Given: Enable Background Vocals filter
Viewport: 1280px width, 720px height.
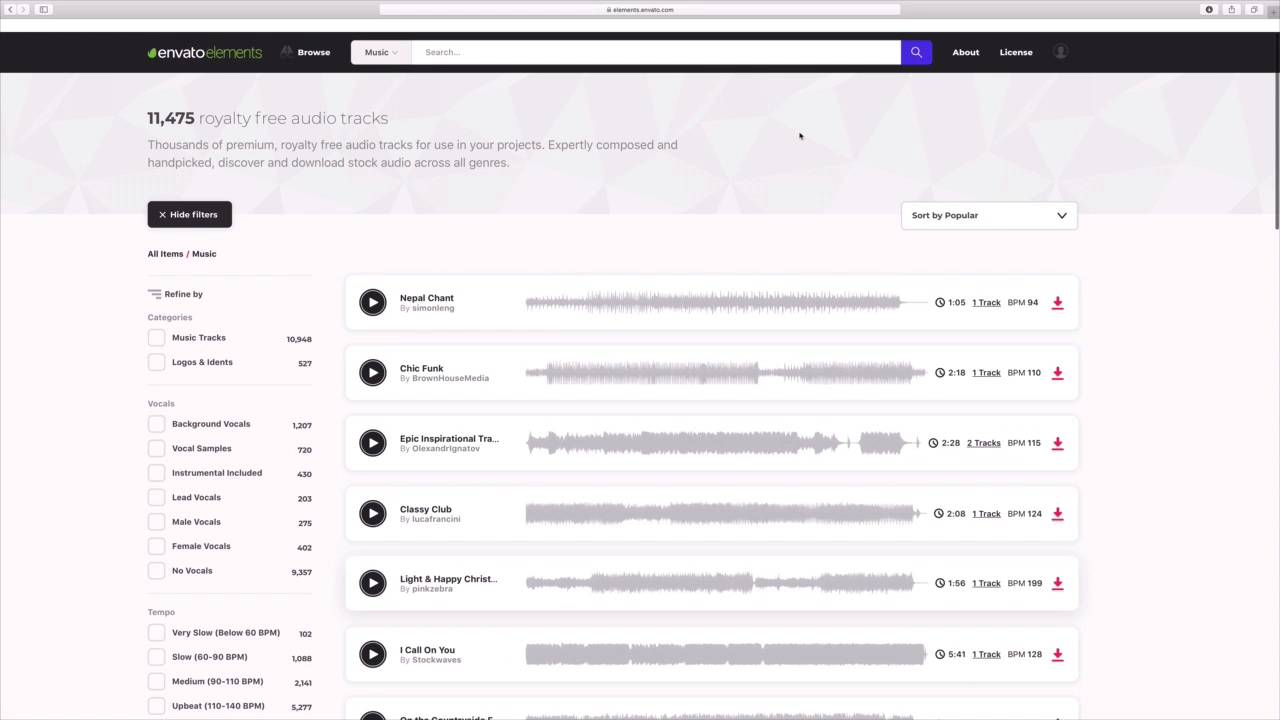Looking at the screenshot, I should coord(156,424).
